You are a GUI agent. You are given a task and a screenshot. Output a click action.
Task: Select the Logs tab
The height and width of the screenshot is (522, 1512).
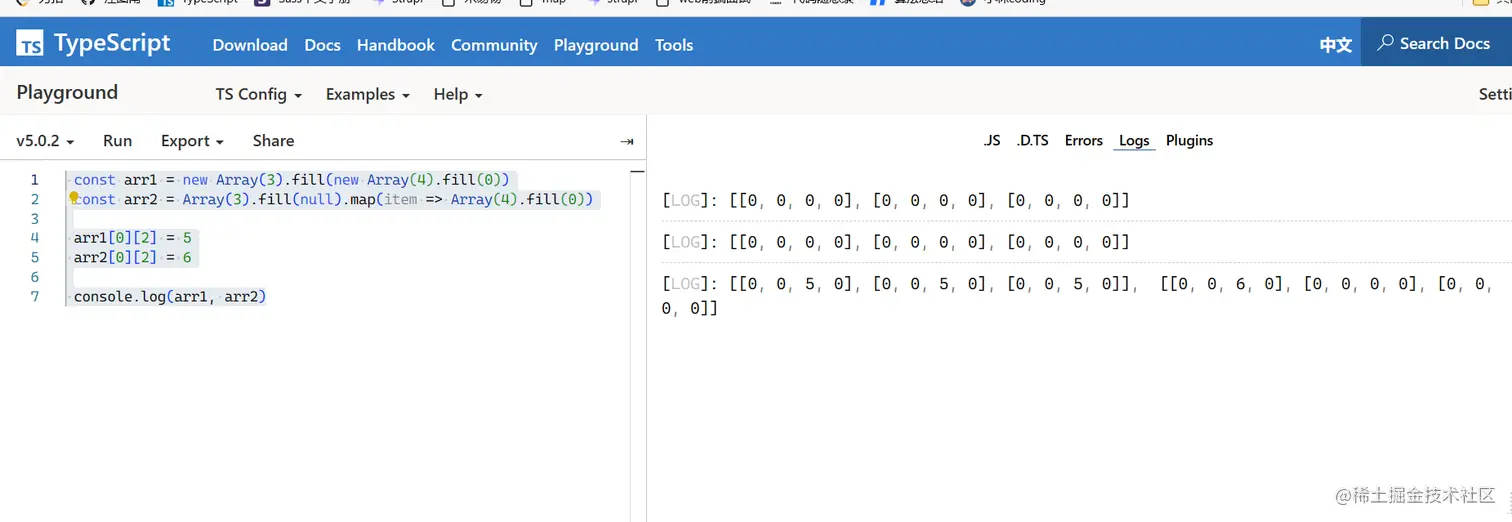pos(1134,141)
